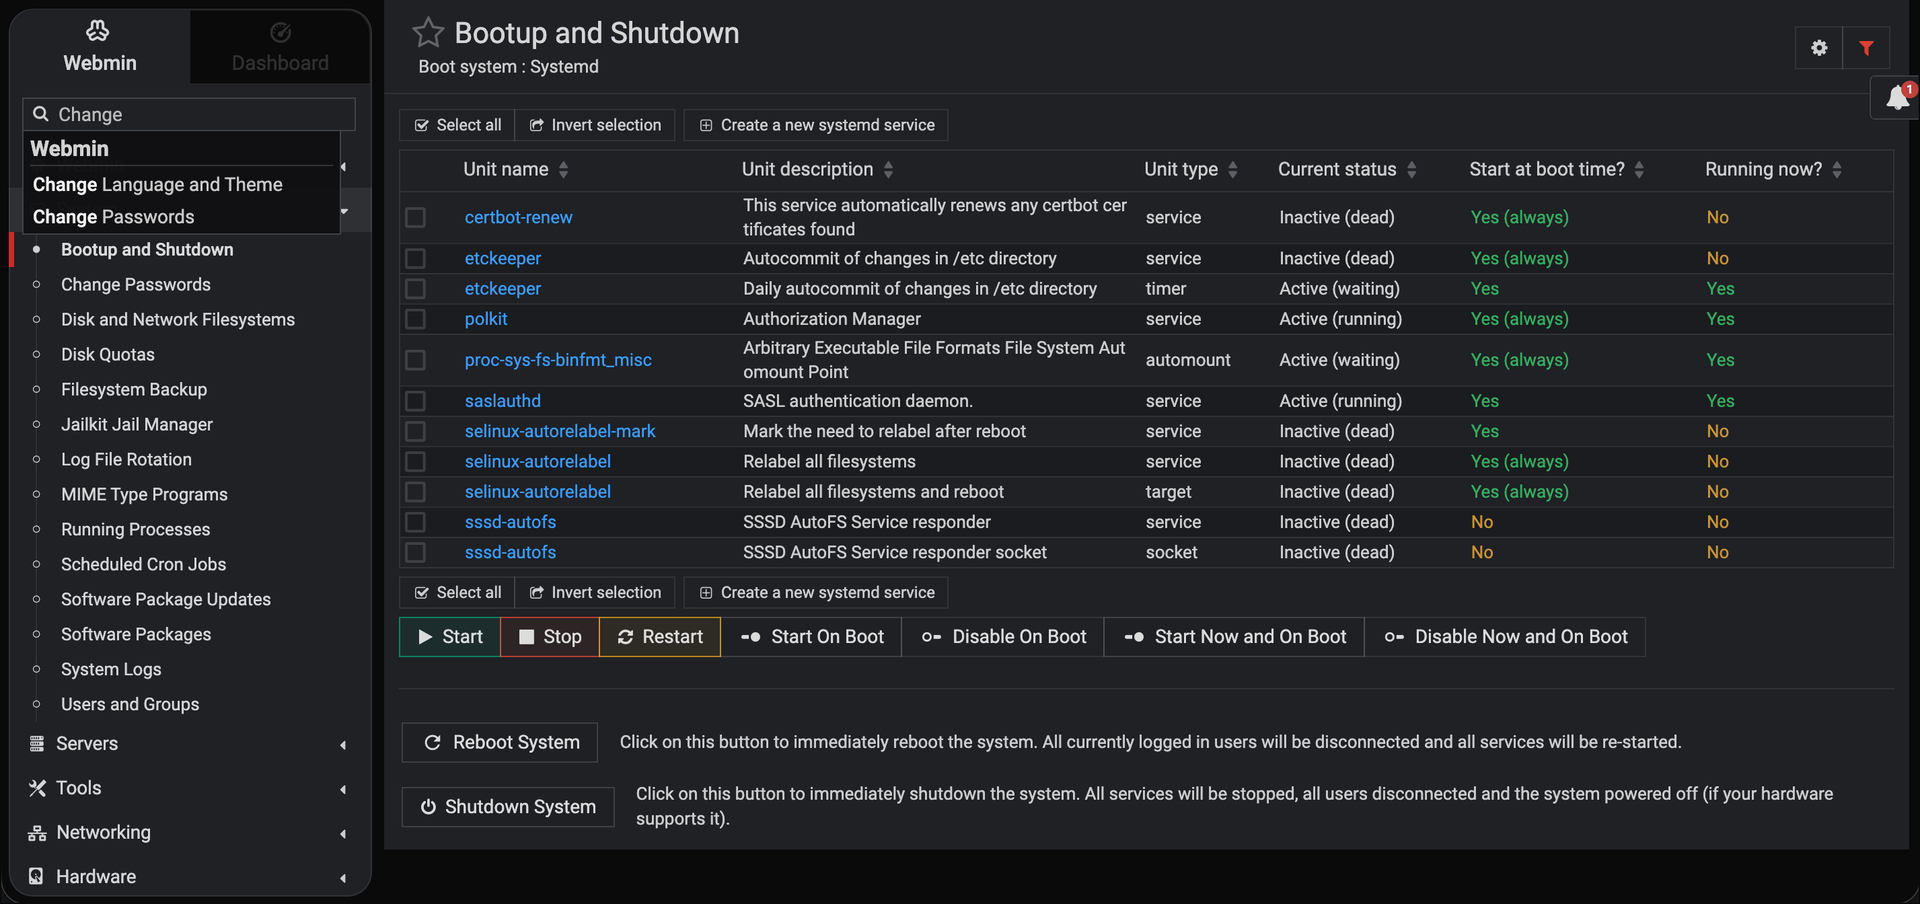Select the proc-sys-fs-binfmt_misc checkbox
The width and height of the screenshot is (1920, 904).
point(416,360)
